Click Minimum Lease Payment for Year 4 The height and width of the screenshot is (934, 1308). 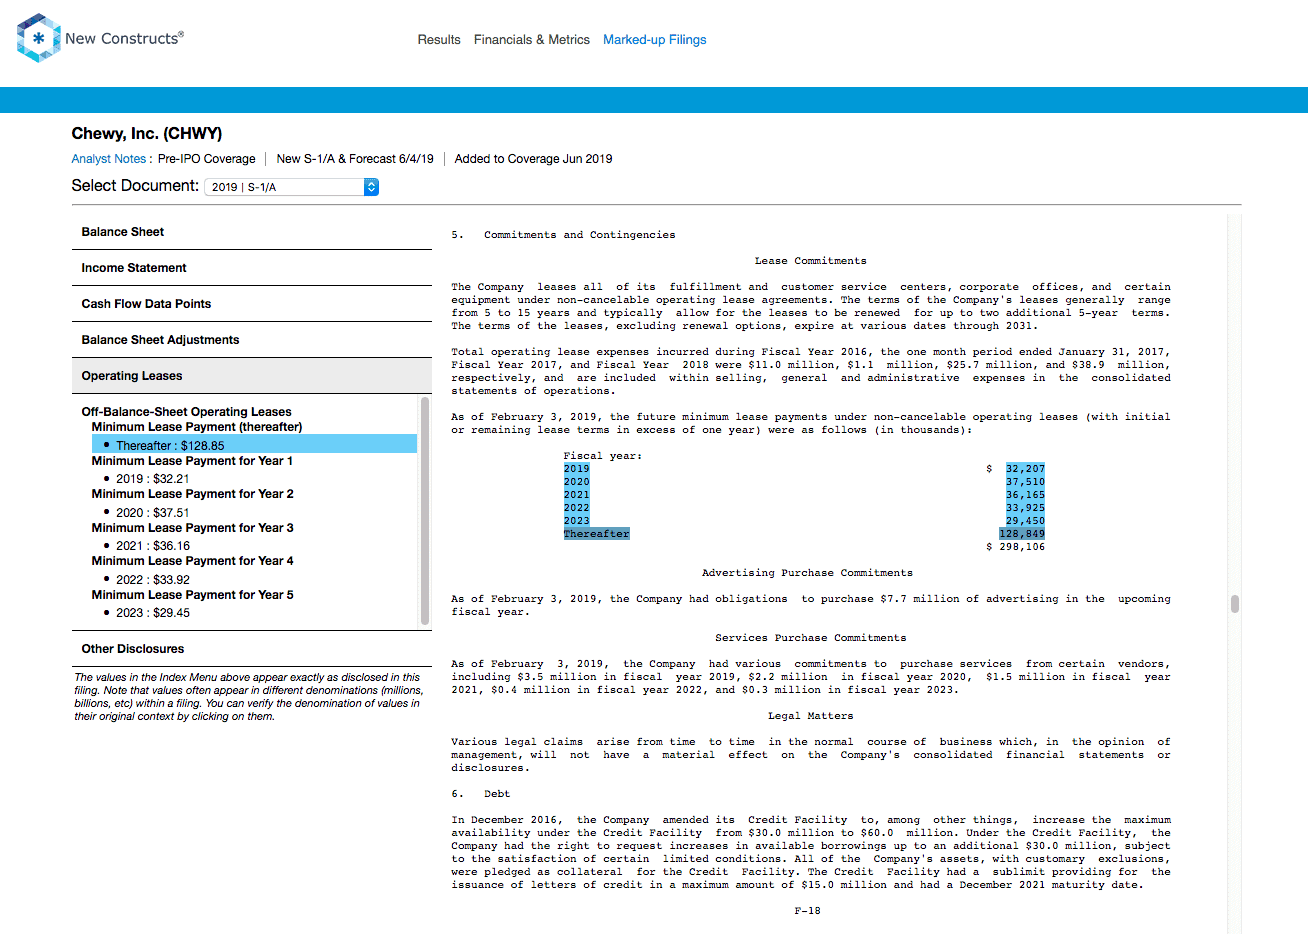193,561
